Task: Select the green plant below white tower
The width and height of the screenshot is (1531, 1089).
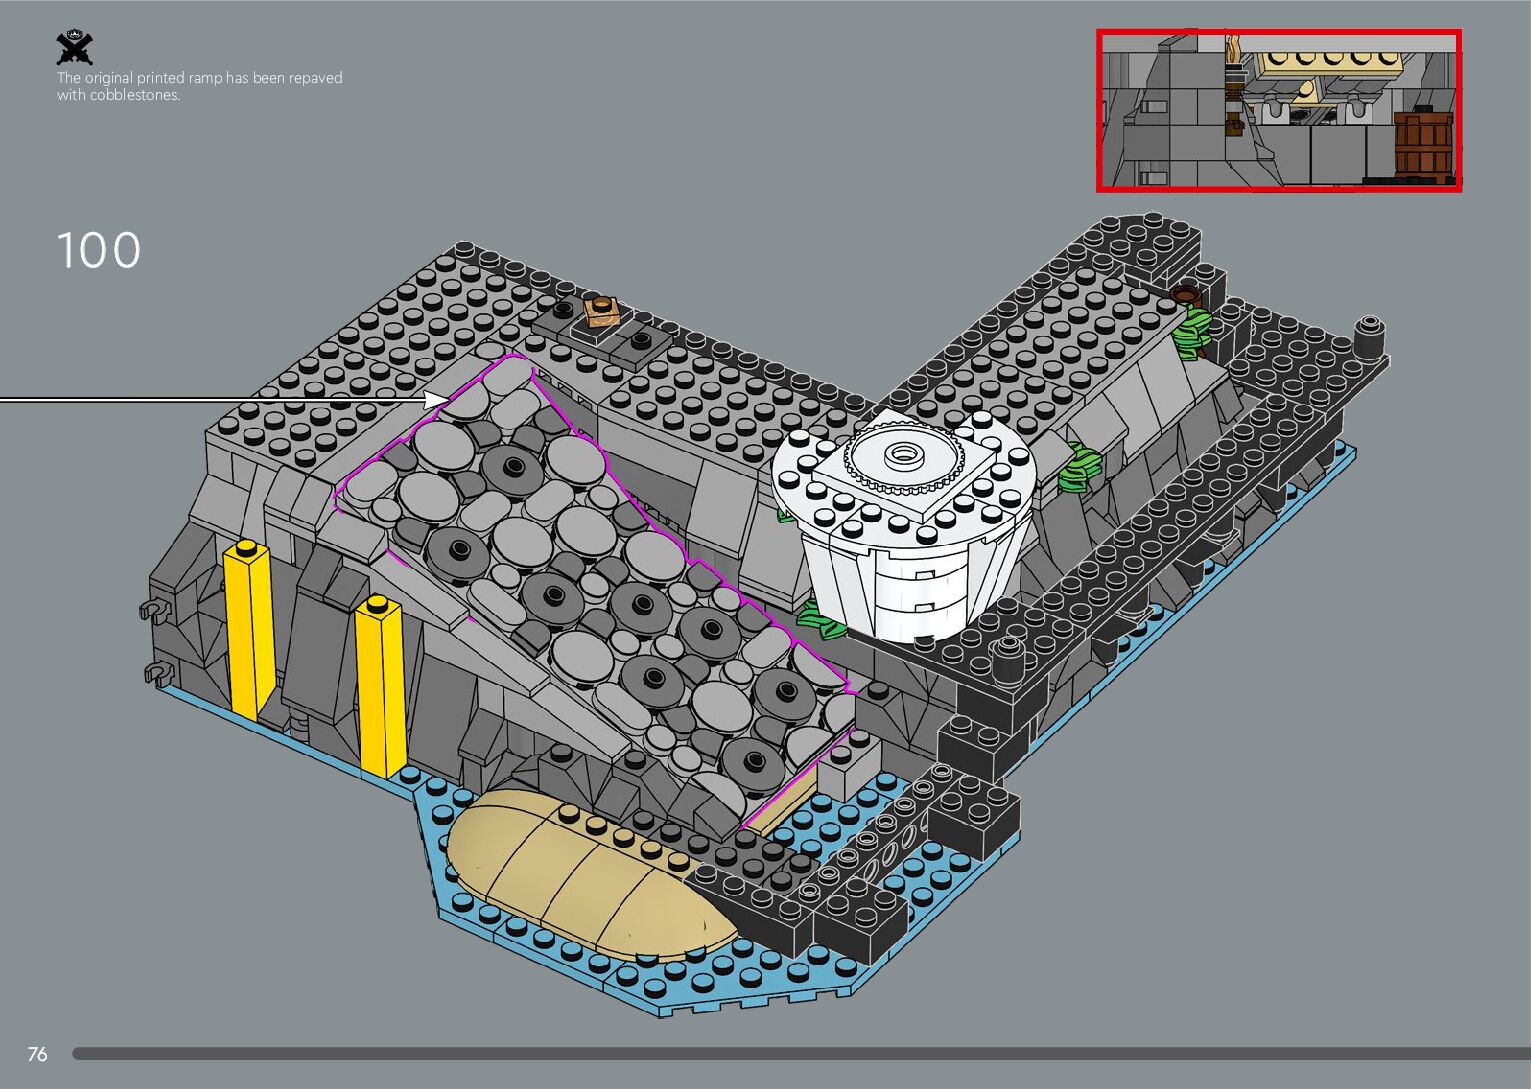Action: coord(825,622)
